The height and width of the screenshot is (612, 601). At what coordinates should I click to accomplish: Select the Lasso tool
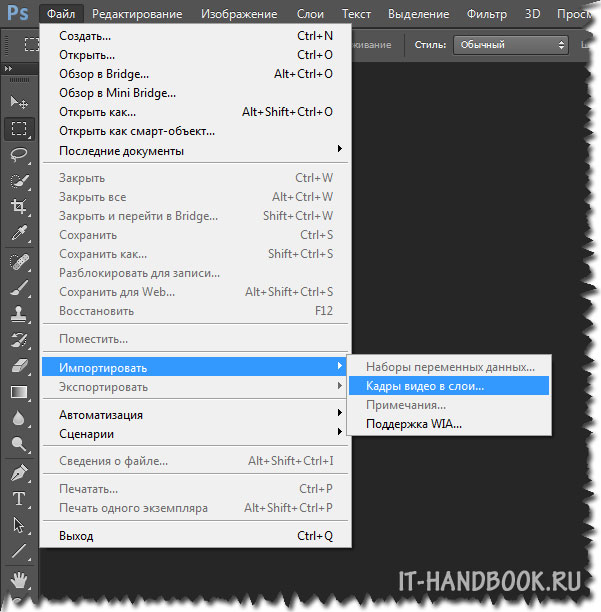coord(19,155)
